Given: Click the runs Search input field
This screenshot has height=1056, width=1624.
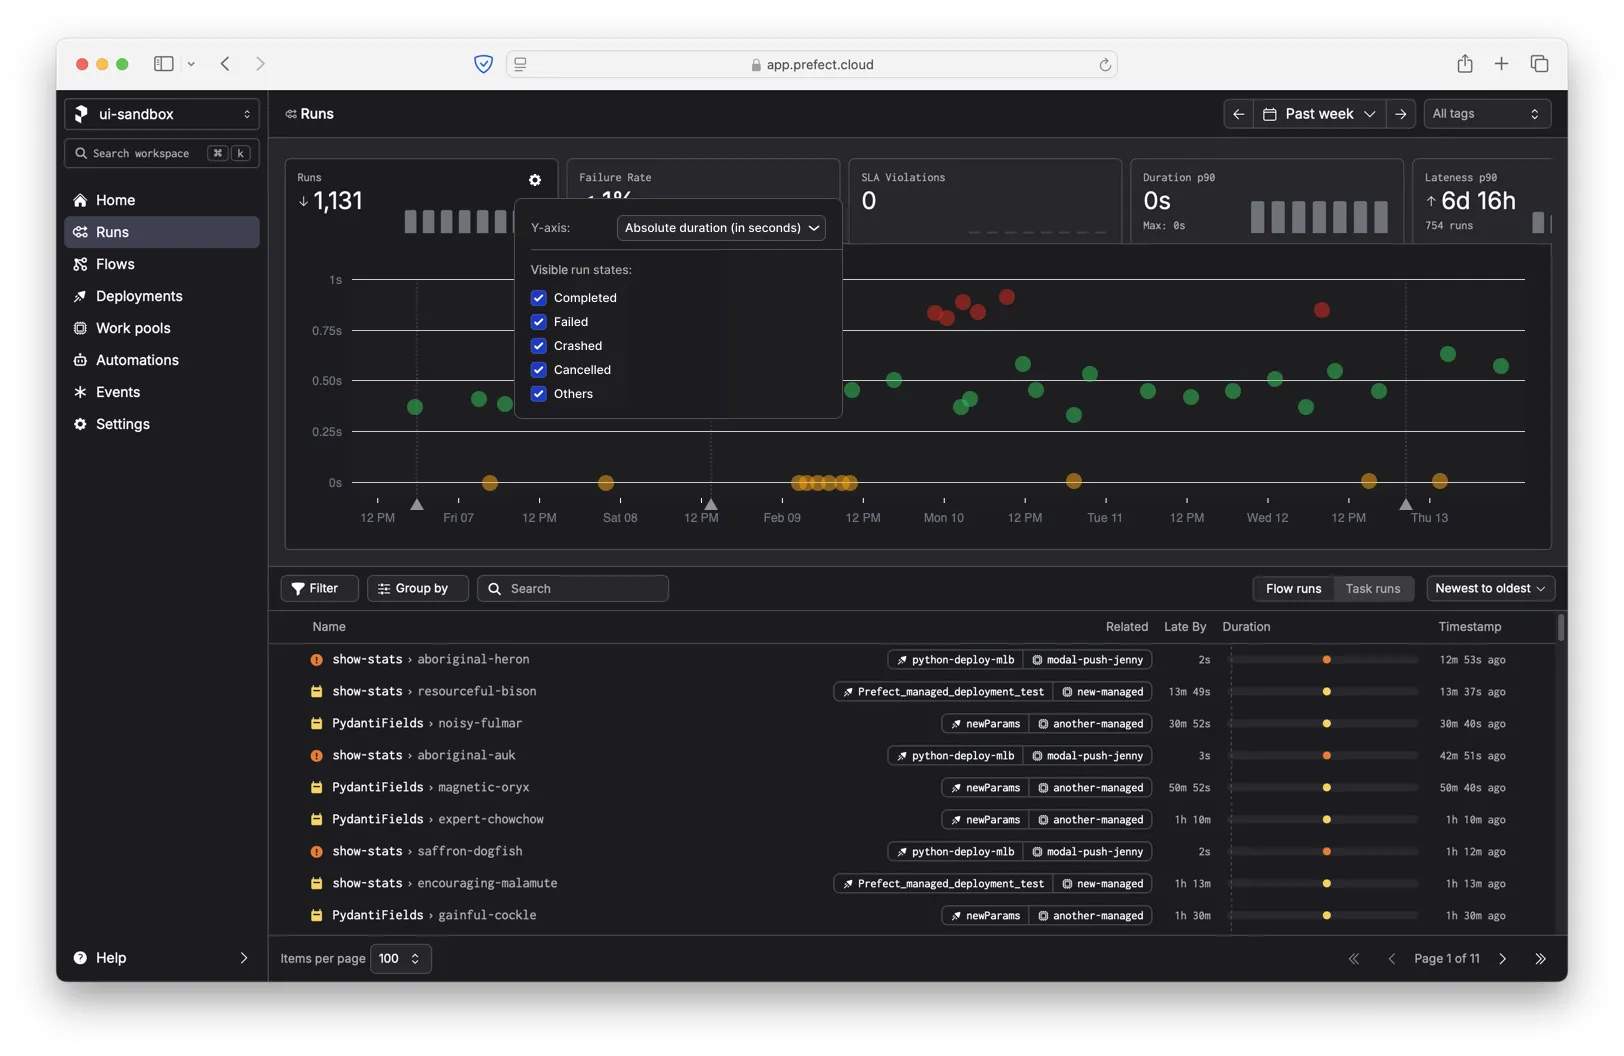Looking at the screenshot, I should tap(573, 589).
